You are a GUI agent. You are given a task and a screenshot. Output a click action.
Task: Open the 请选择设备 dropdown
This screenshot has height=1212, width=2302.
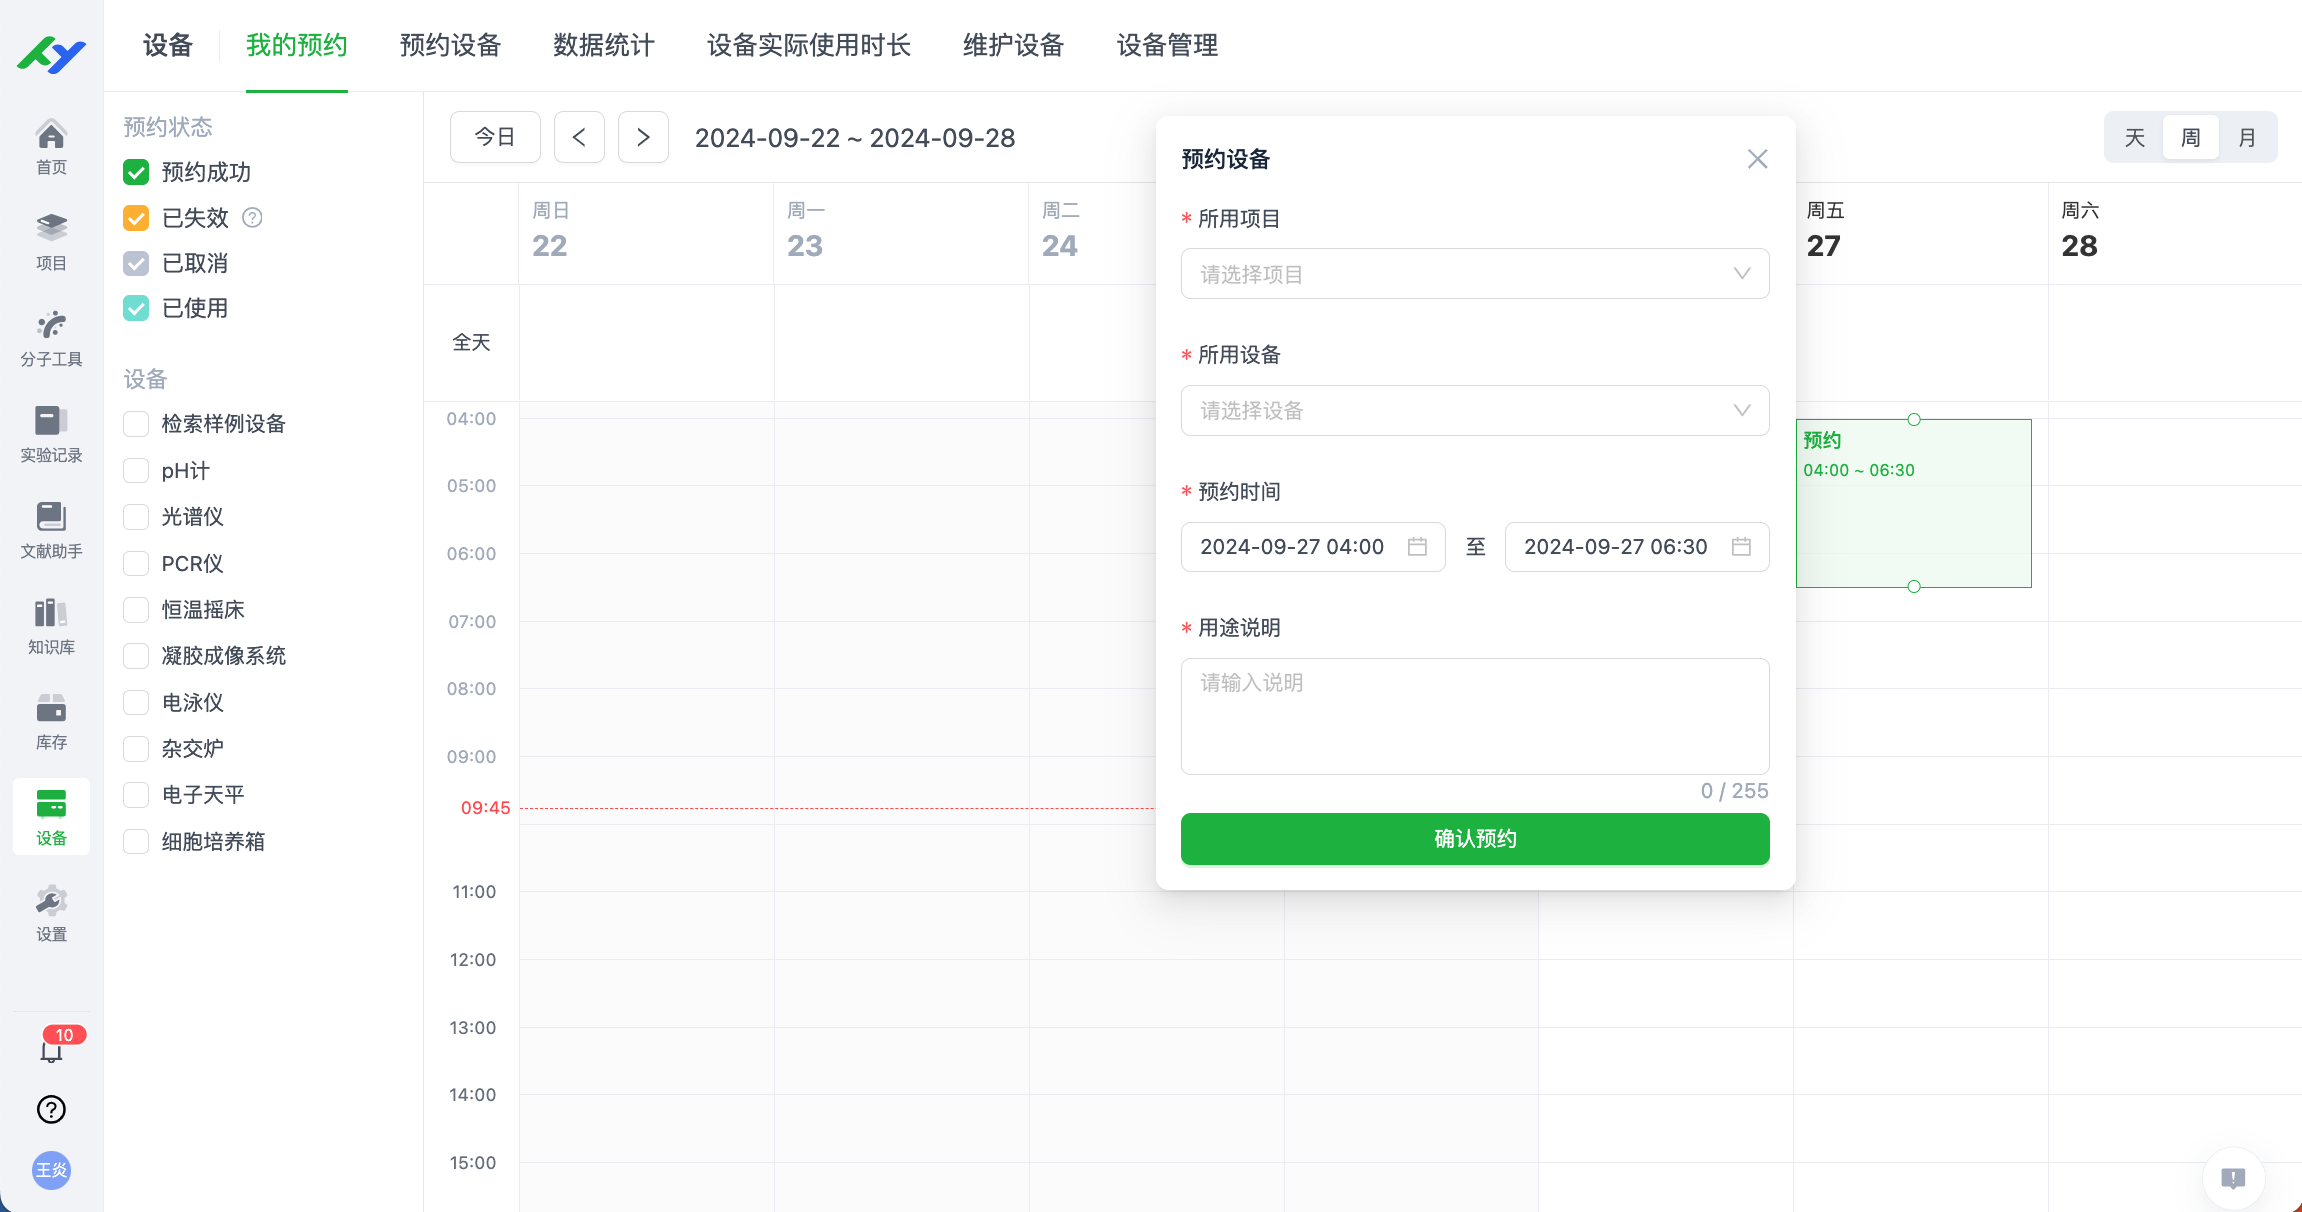(x=1474, y=410)
